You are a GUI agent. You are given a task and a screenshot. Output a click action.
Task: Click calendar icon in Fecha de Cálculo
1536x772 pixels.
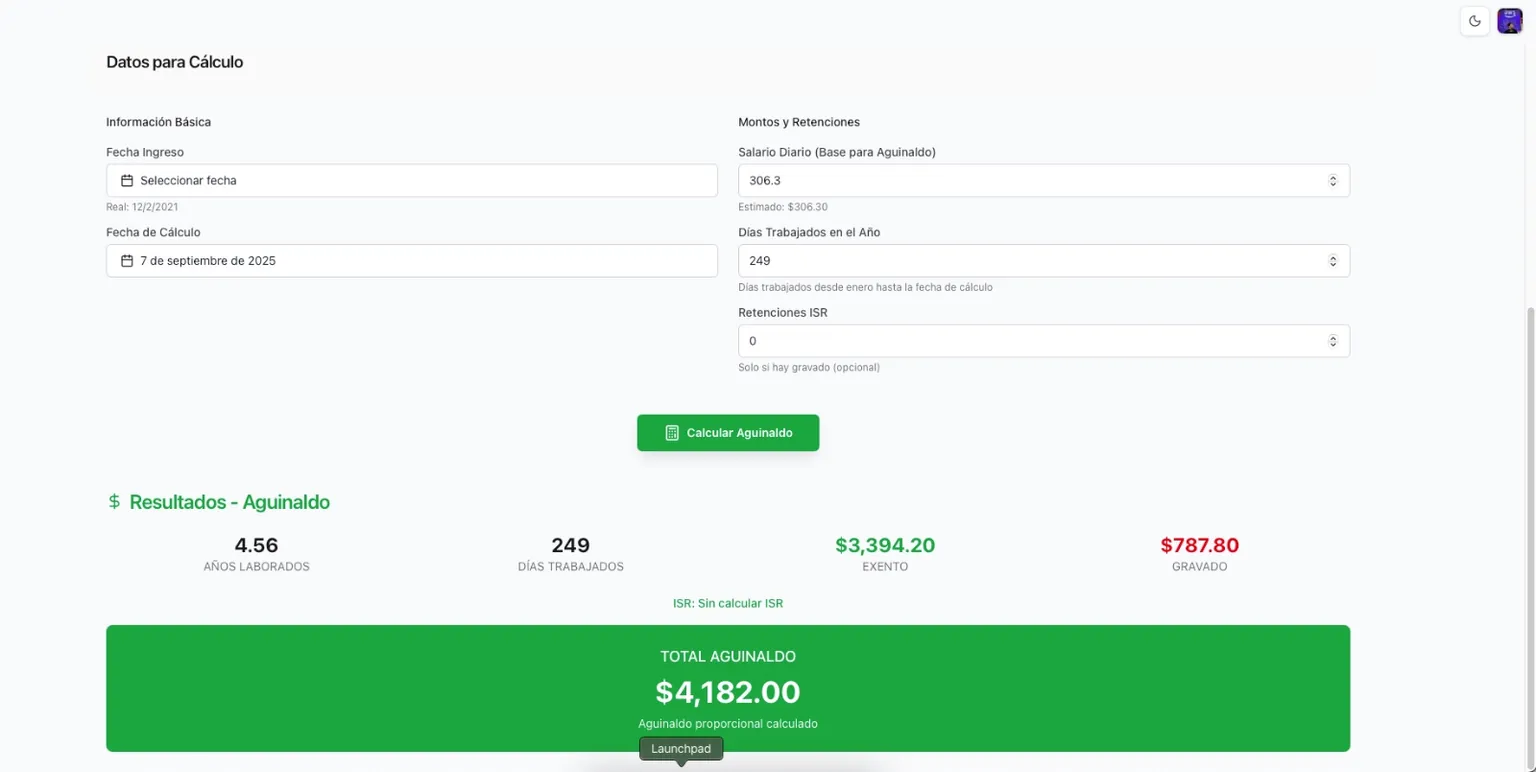(127, 261)
